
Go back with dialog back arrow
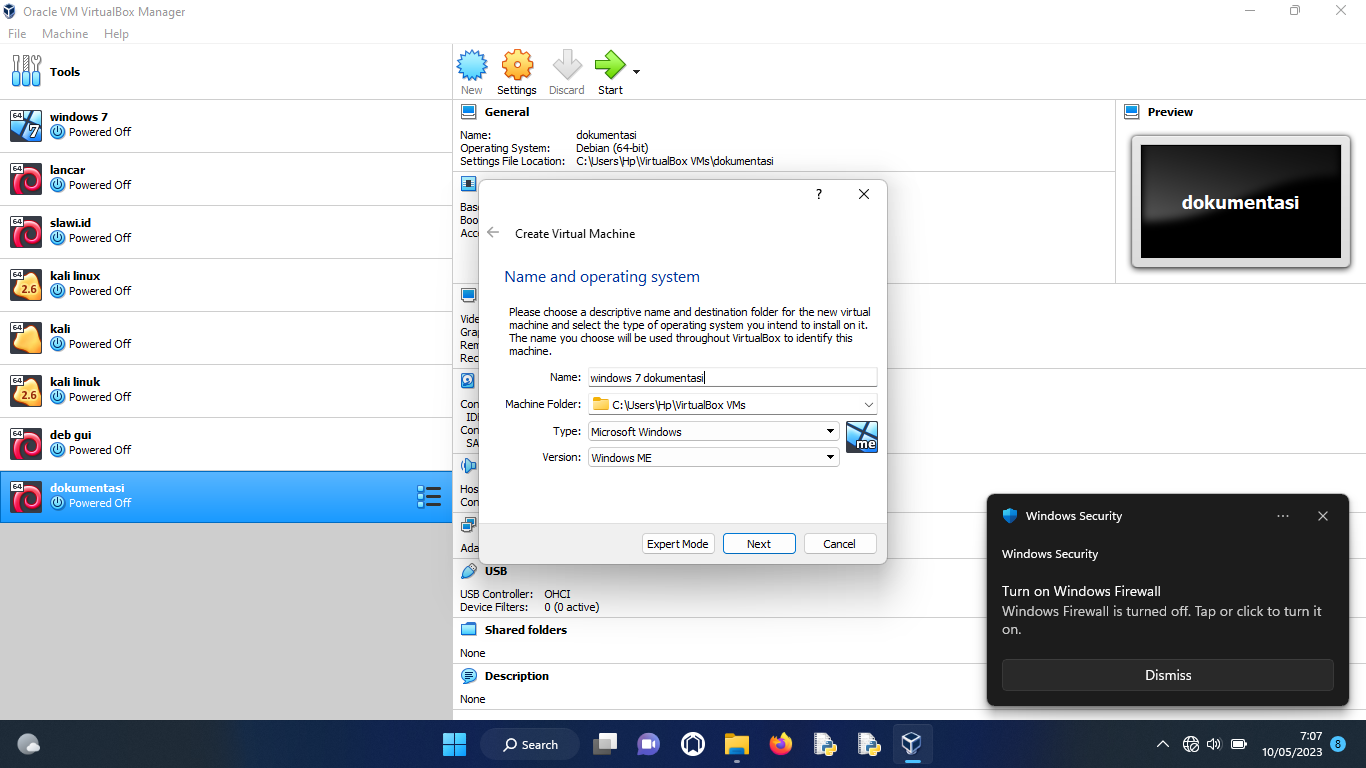[x=493, y=233]
